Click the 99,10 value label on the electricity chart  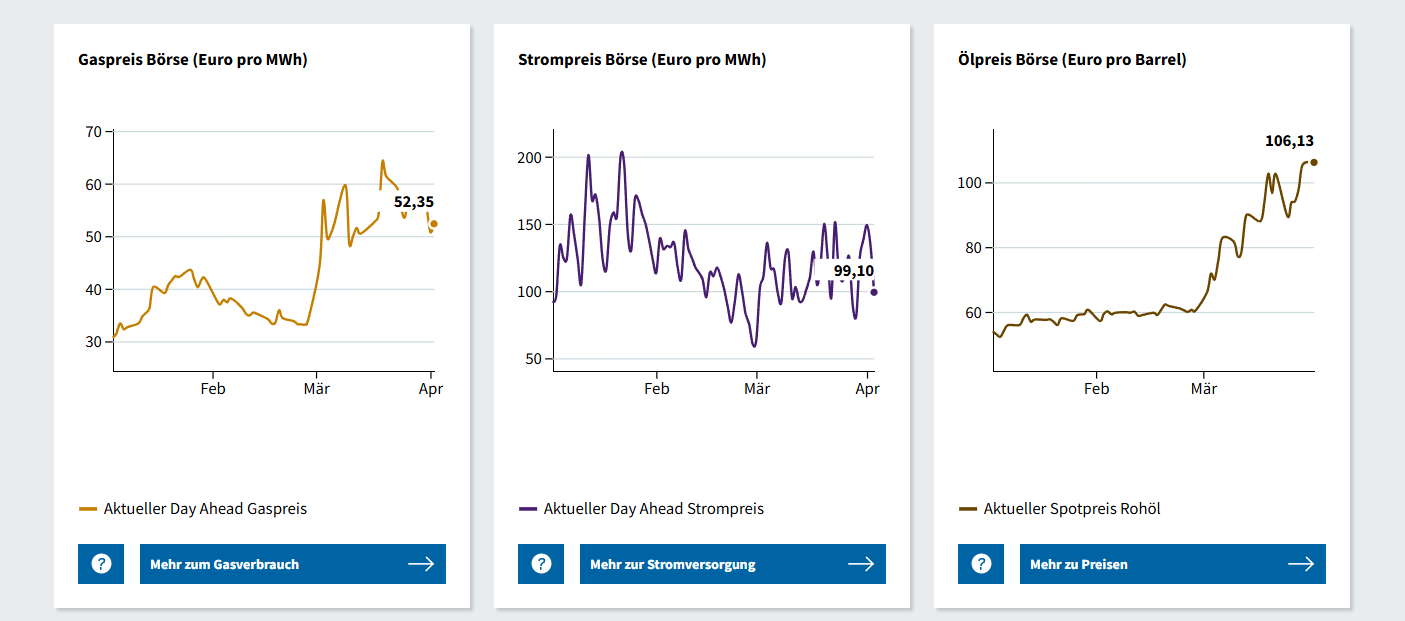(853, 270)
